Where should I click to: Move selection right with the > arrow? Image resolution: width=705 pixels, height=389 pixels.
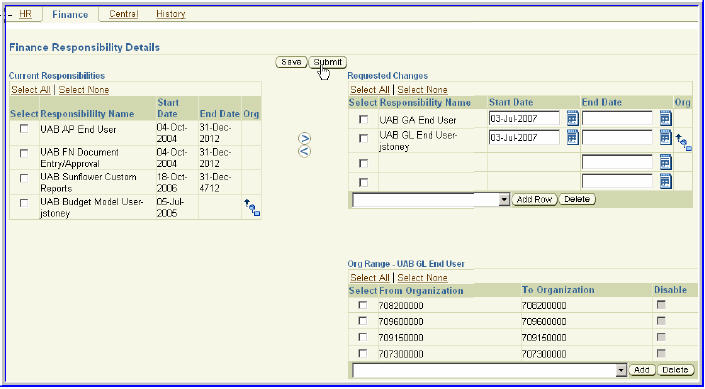point(305,138)
